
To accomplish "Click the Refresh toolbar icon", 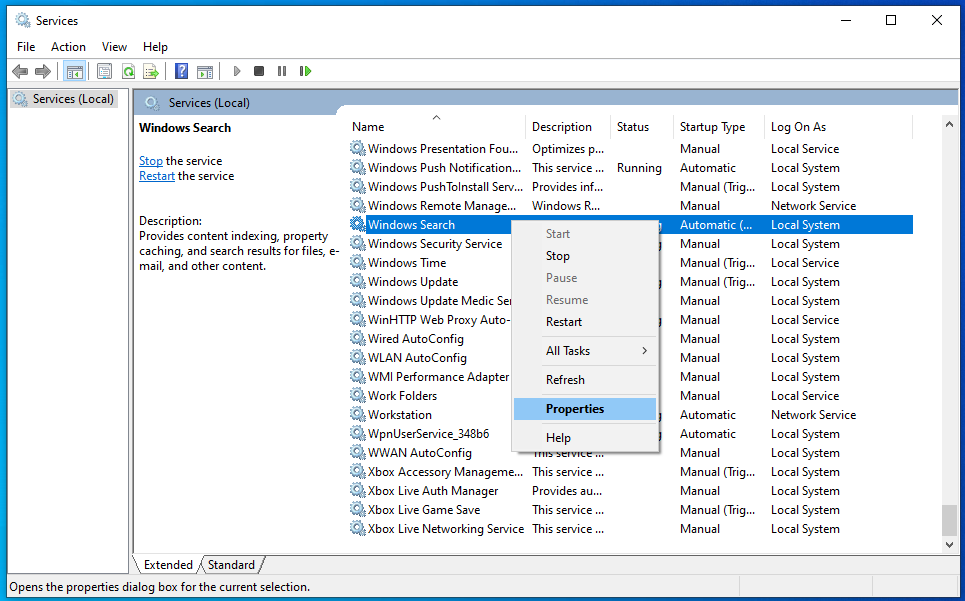I will point(128,71).
